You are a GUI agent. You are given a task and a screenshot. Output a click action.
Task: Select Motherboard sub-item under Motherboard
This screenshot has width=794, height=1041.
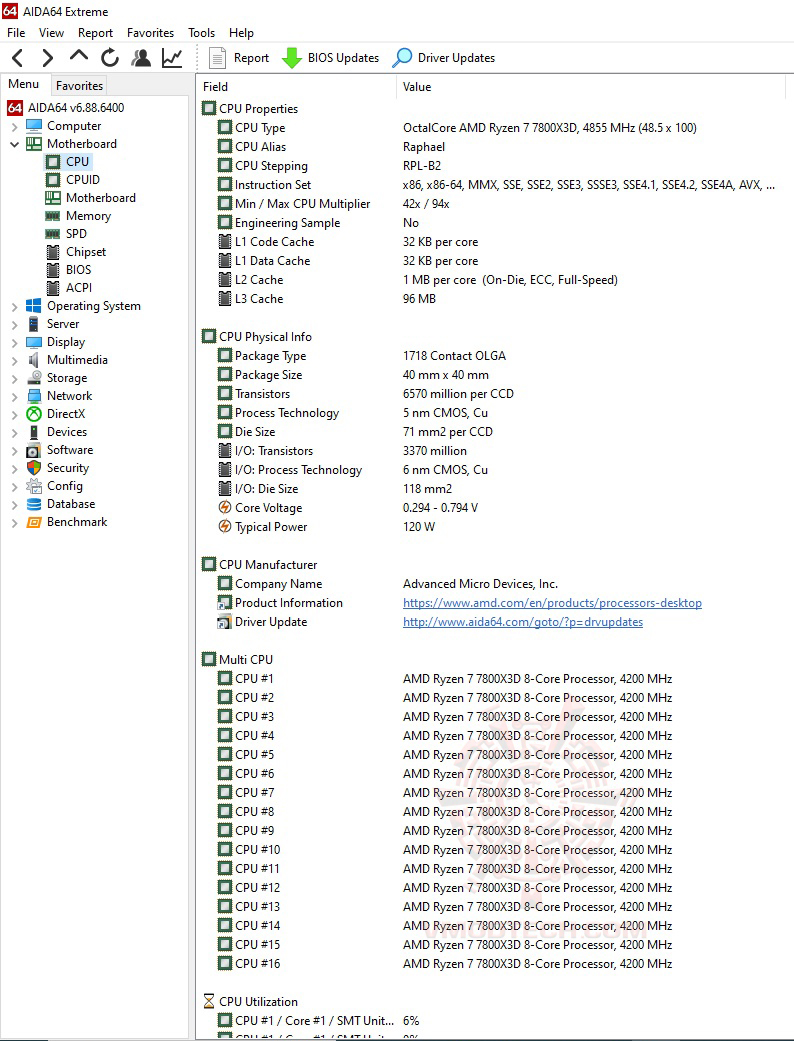(90, 198)
